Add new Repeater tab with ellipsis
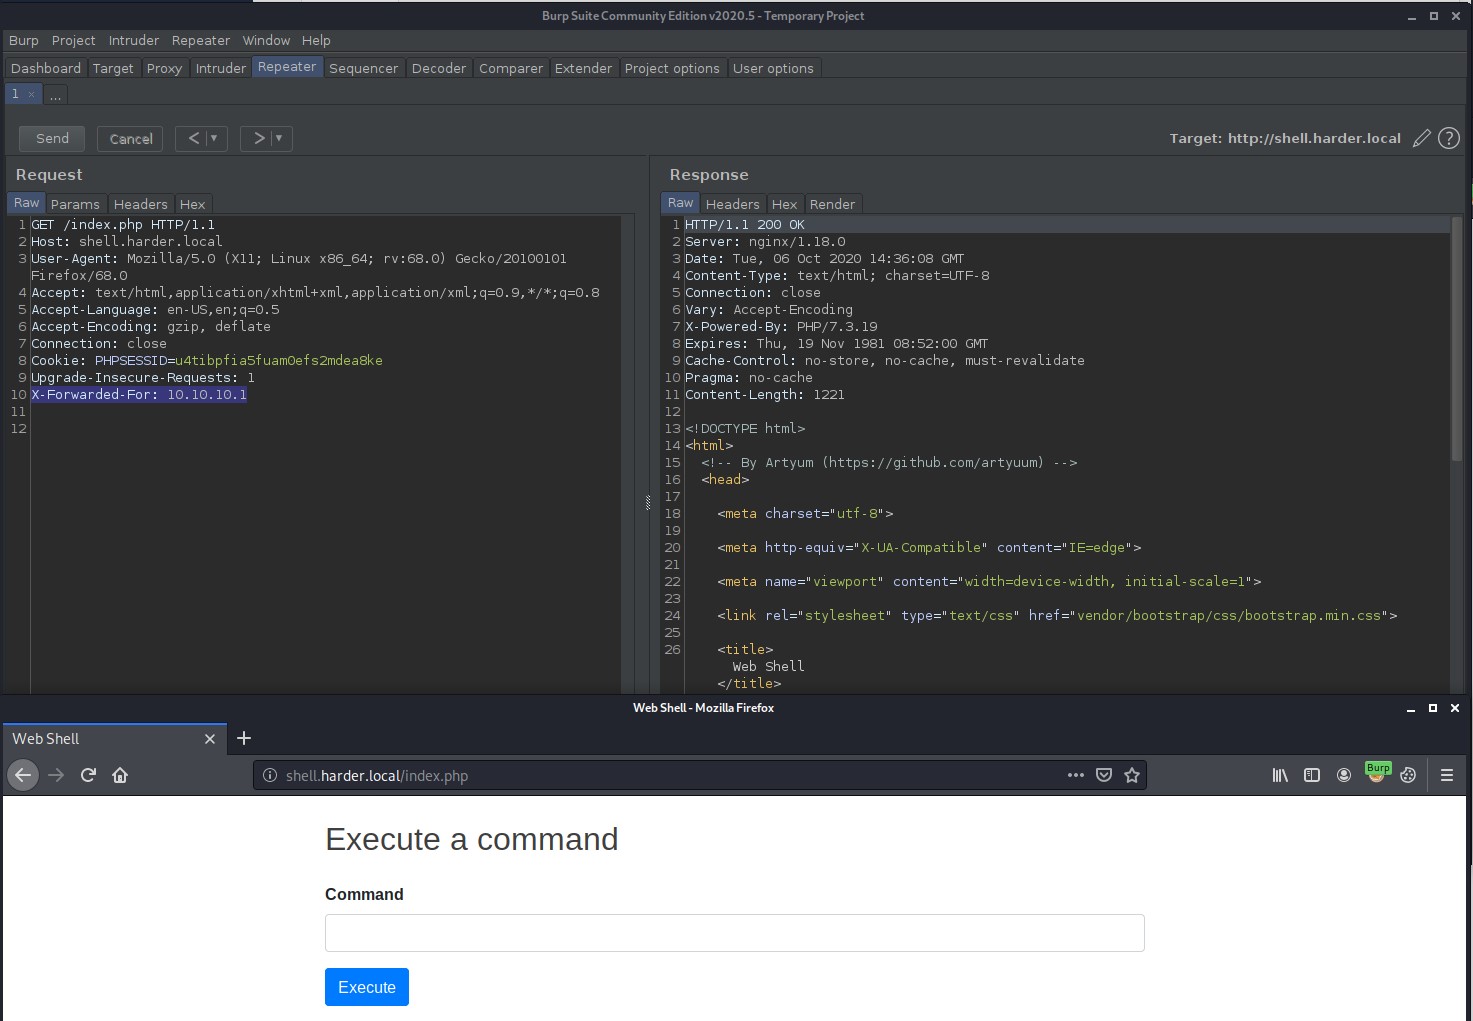Screen dimensions: 1473x1021 [x=55, y=94]
